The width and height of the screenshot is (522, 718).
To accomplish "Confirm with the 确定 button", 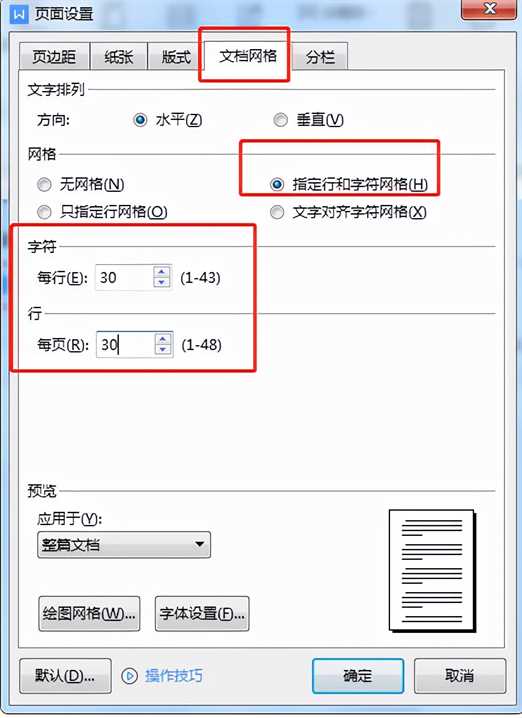I will [x=358, y=676].
